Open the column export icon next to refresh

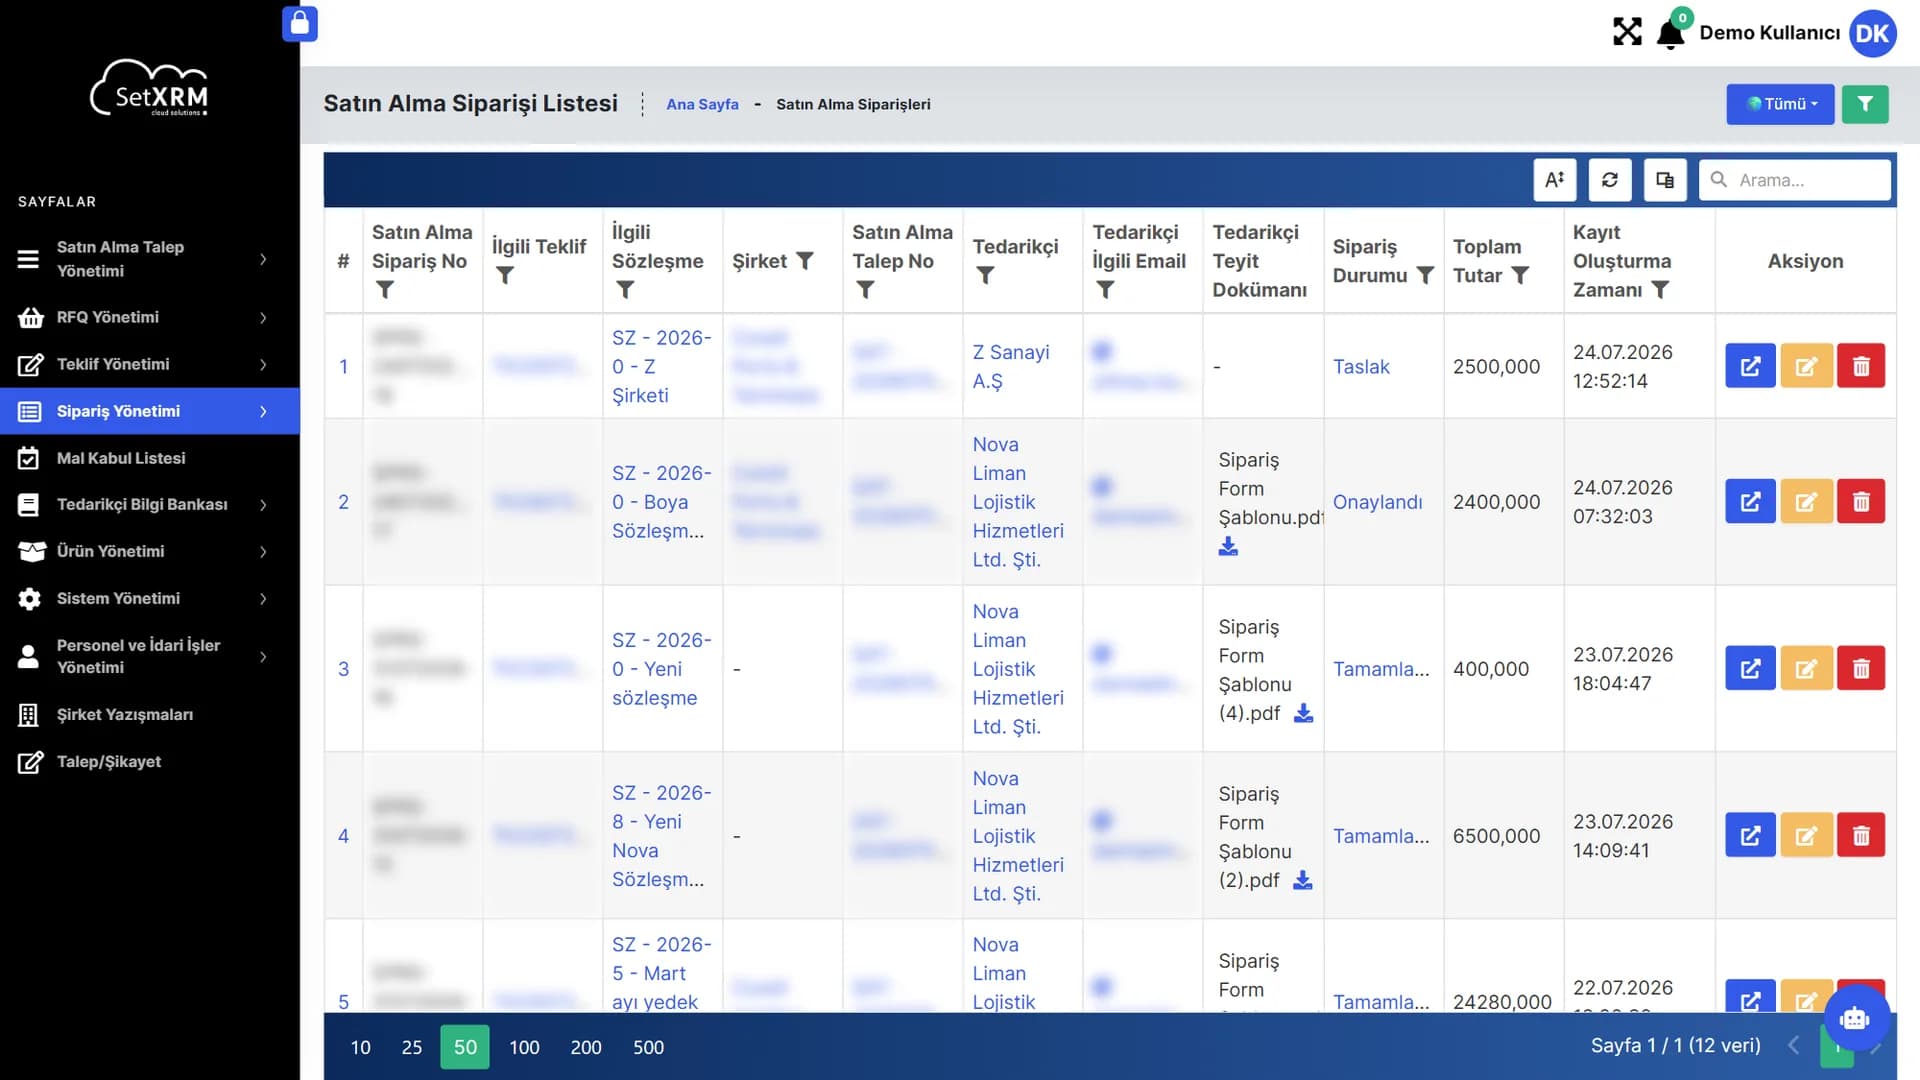pyautogui.click(x=1665, y=180)
